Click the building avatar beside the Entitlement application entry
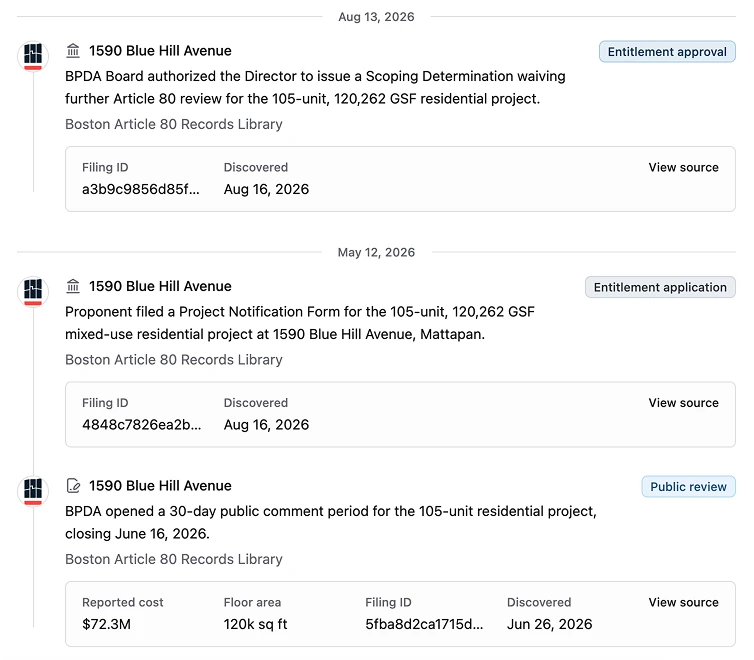754x660 pixels. 33,291
